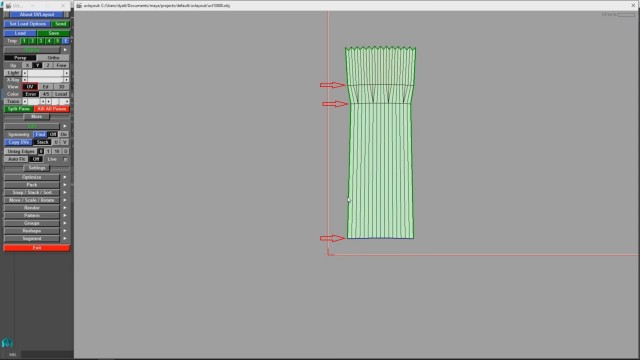This screenshot has height=360, width=640.
Task: Set the Untag Edges value to 10
Action: pyautogui.click(x=57, y=151)
